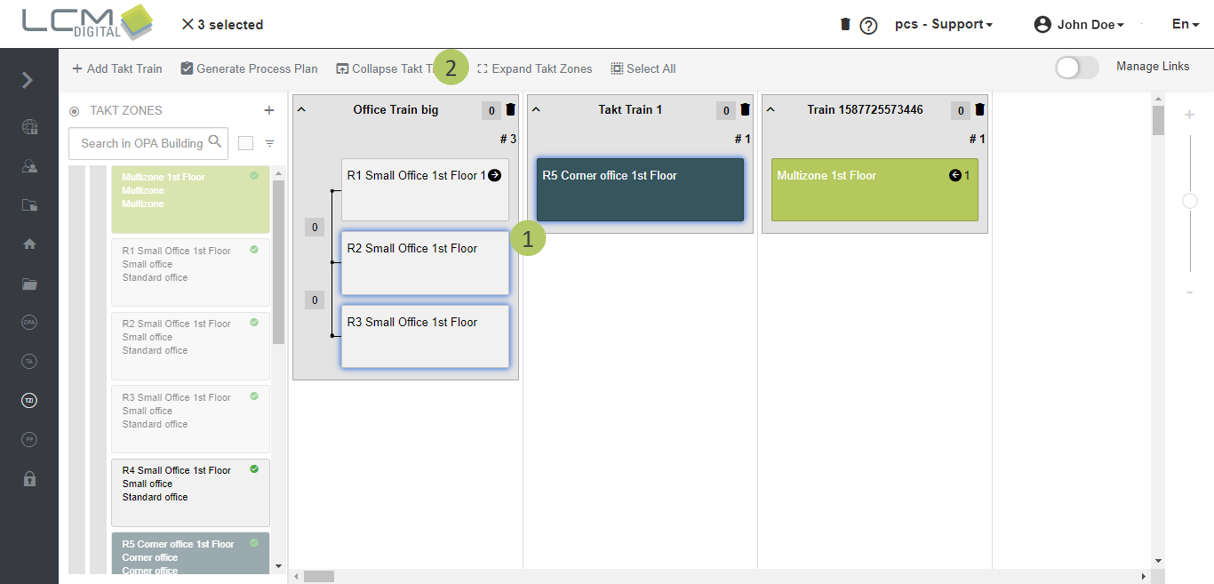The height and width of the screenshot is (584, 1214).
Task: Click the delete icon in top header
Action: pos(845,24)
